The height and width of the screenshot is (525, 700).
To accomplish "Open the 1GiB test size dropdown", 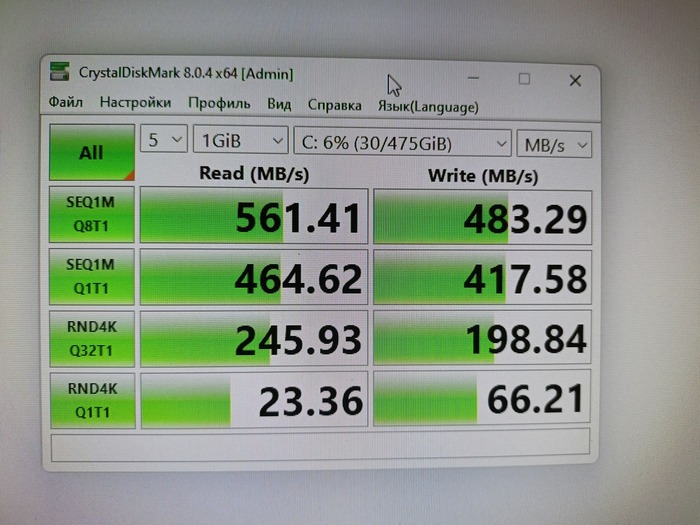I will 241,141.
